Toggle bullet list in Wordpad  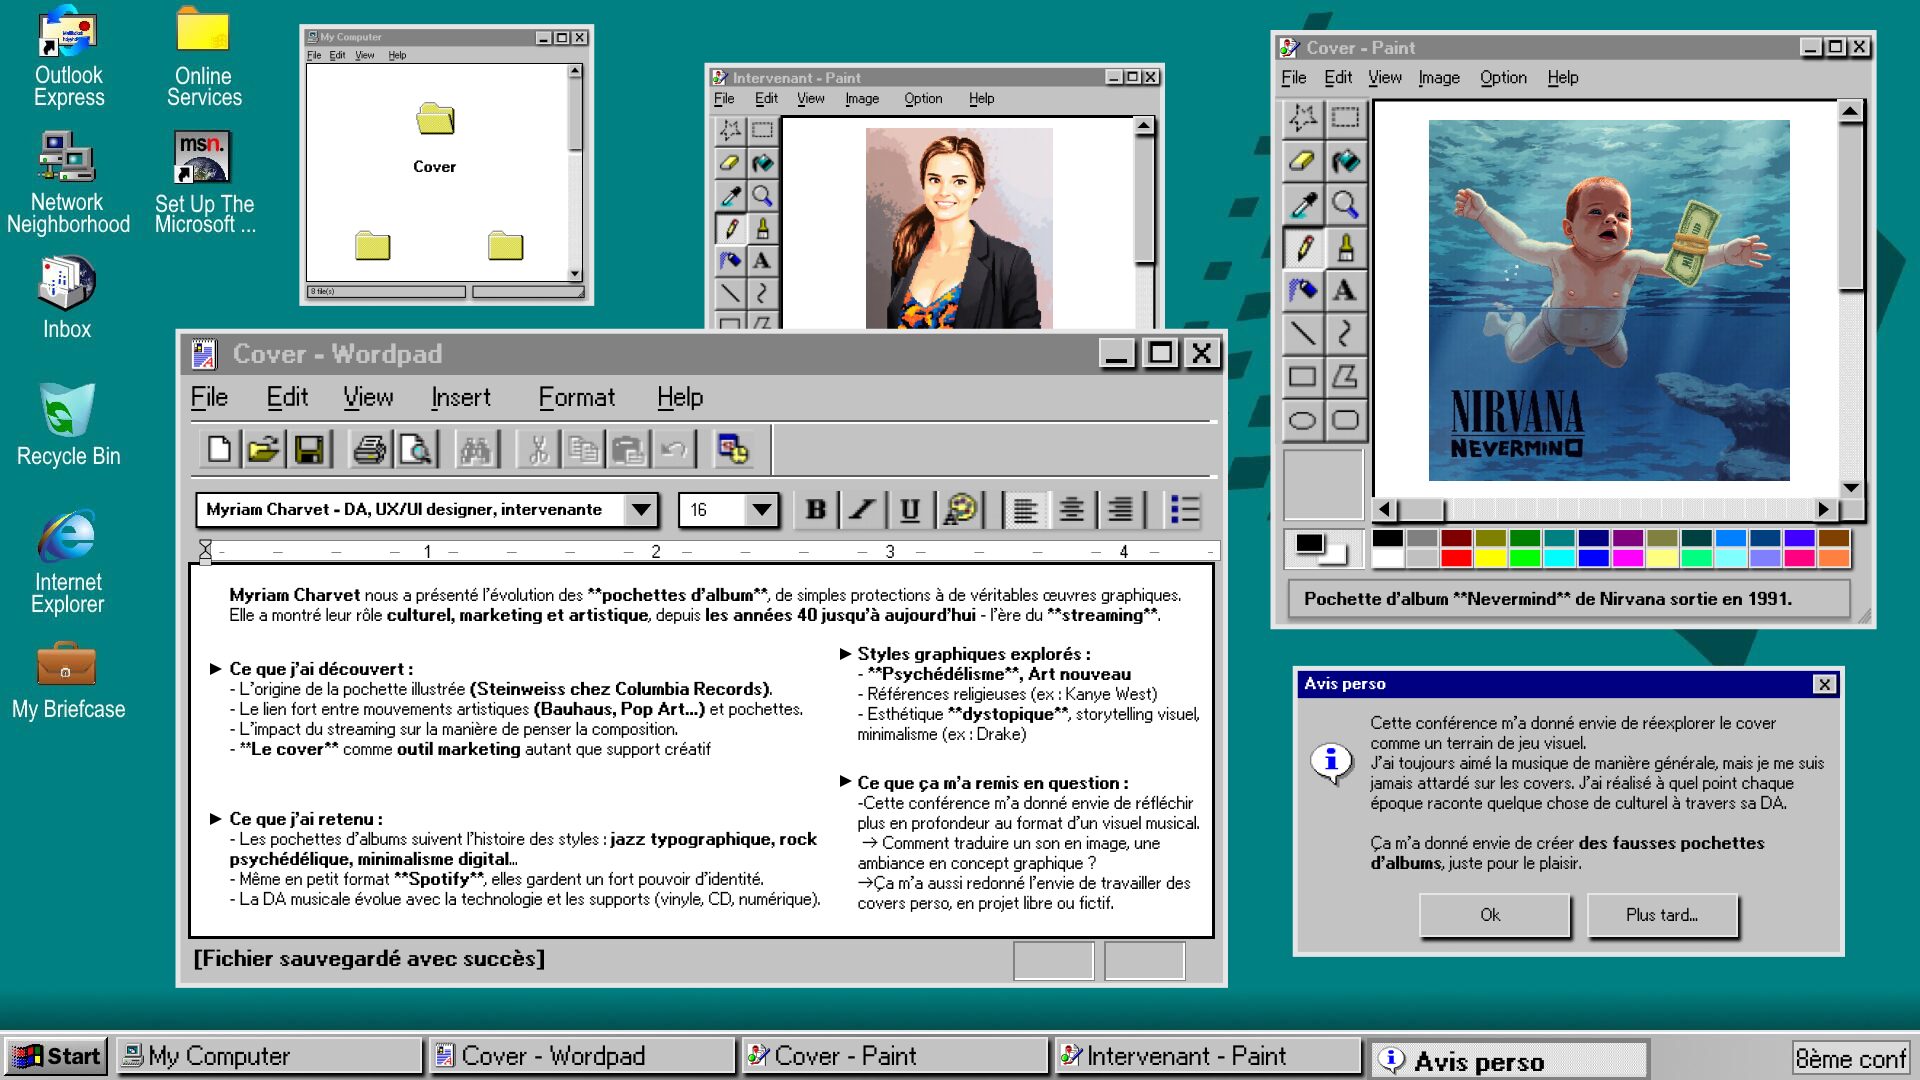click(1185, 510)
